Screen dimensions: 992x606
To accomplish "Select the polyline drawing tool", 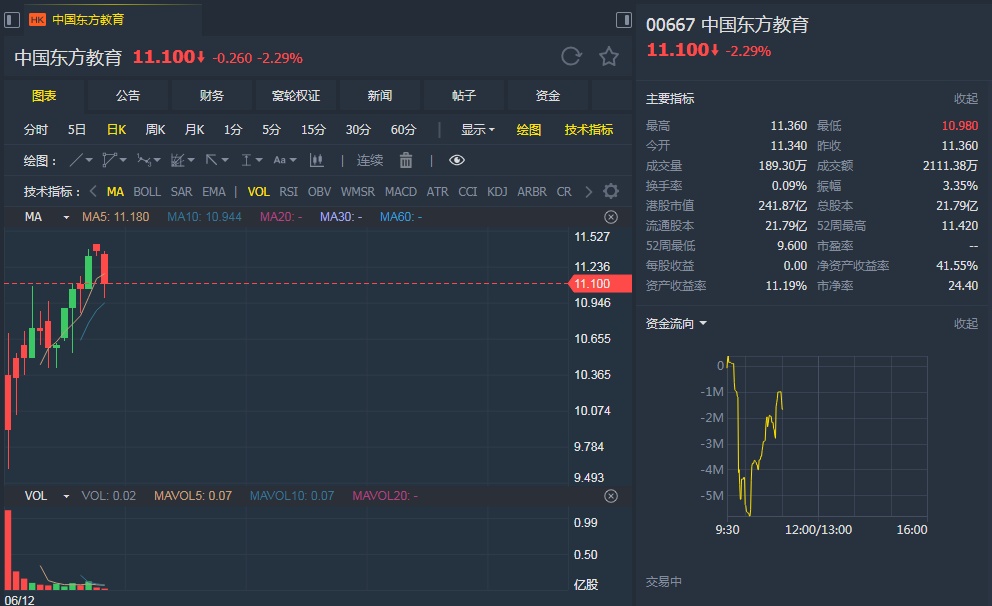I will pos(109,161).
